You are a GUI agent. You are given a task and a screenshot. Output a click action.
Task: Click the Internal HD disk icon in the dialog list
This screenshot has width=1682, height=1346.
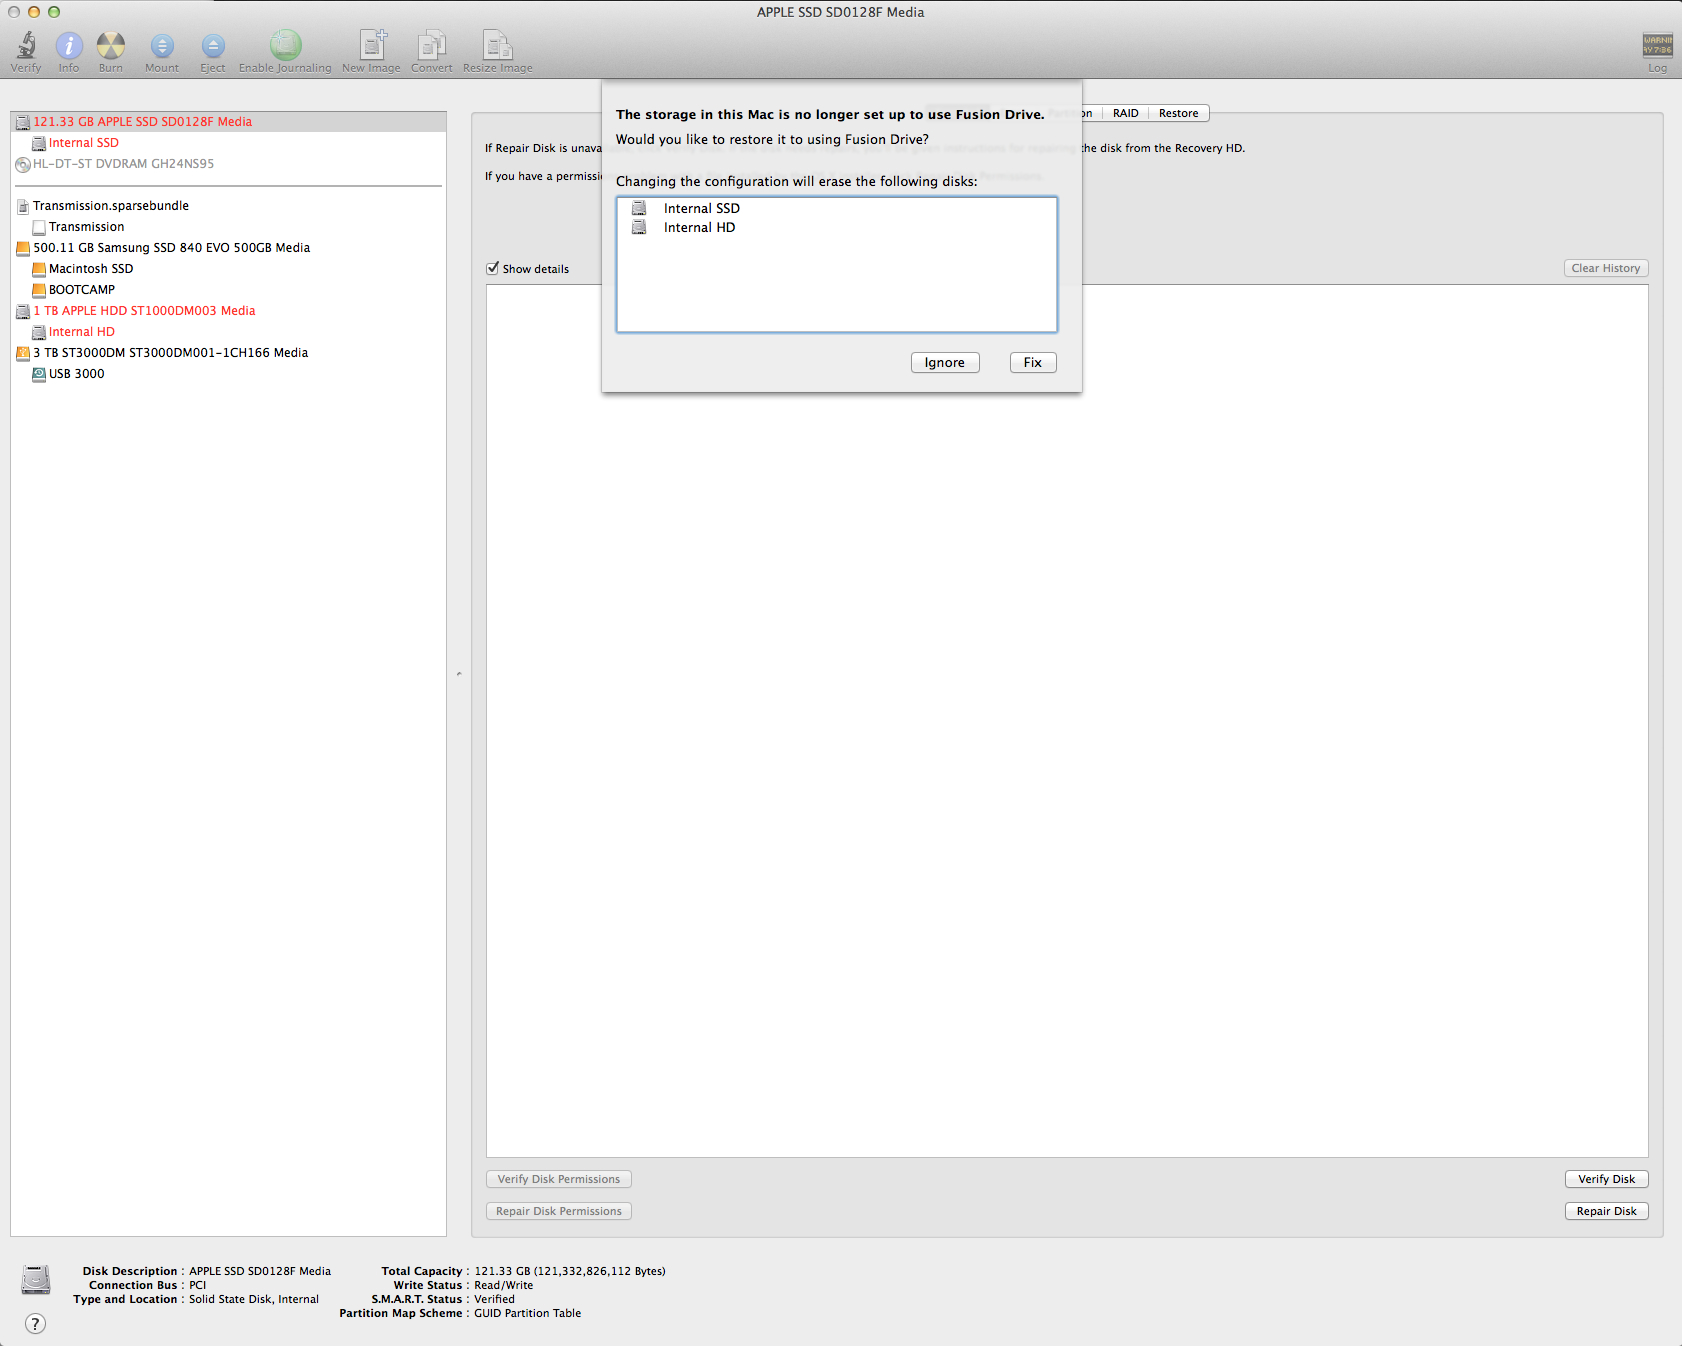click(639, 227)
